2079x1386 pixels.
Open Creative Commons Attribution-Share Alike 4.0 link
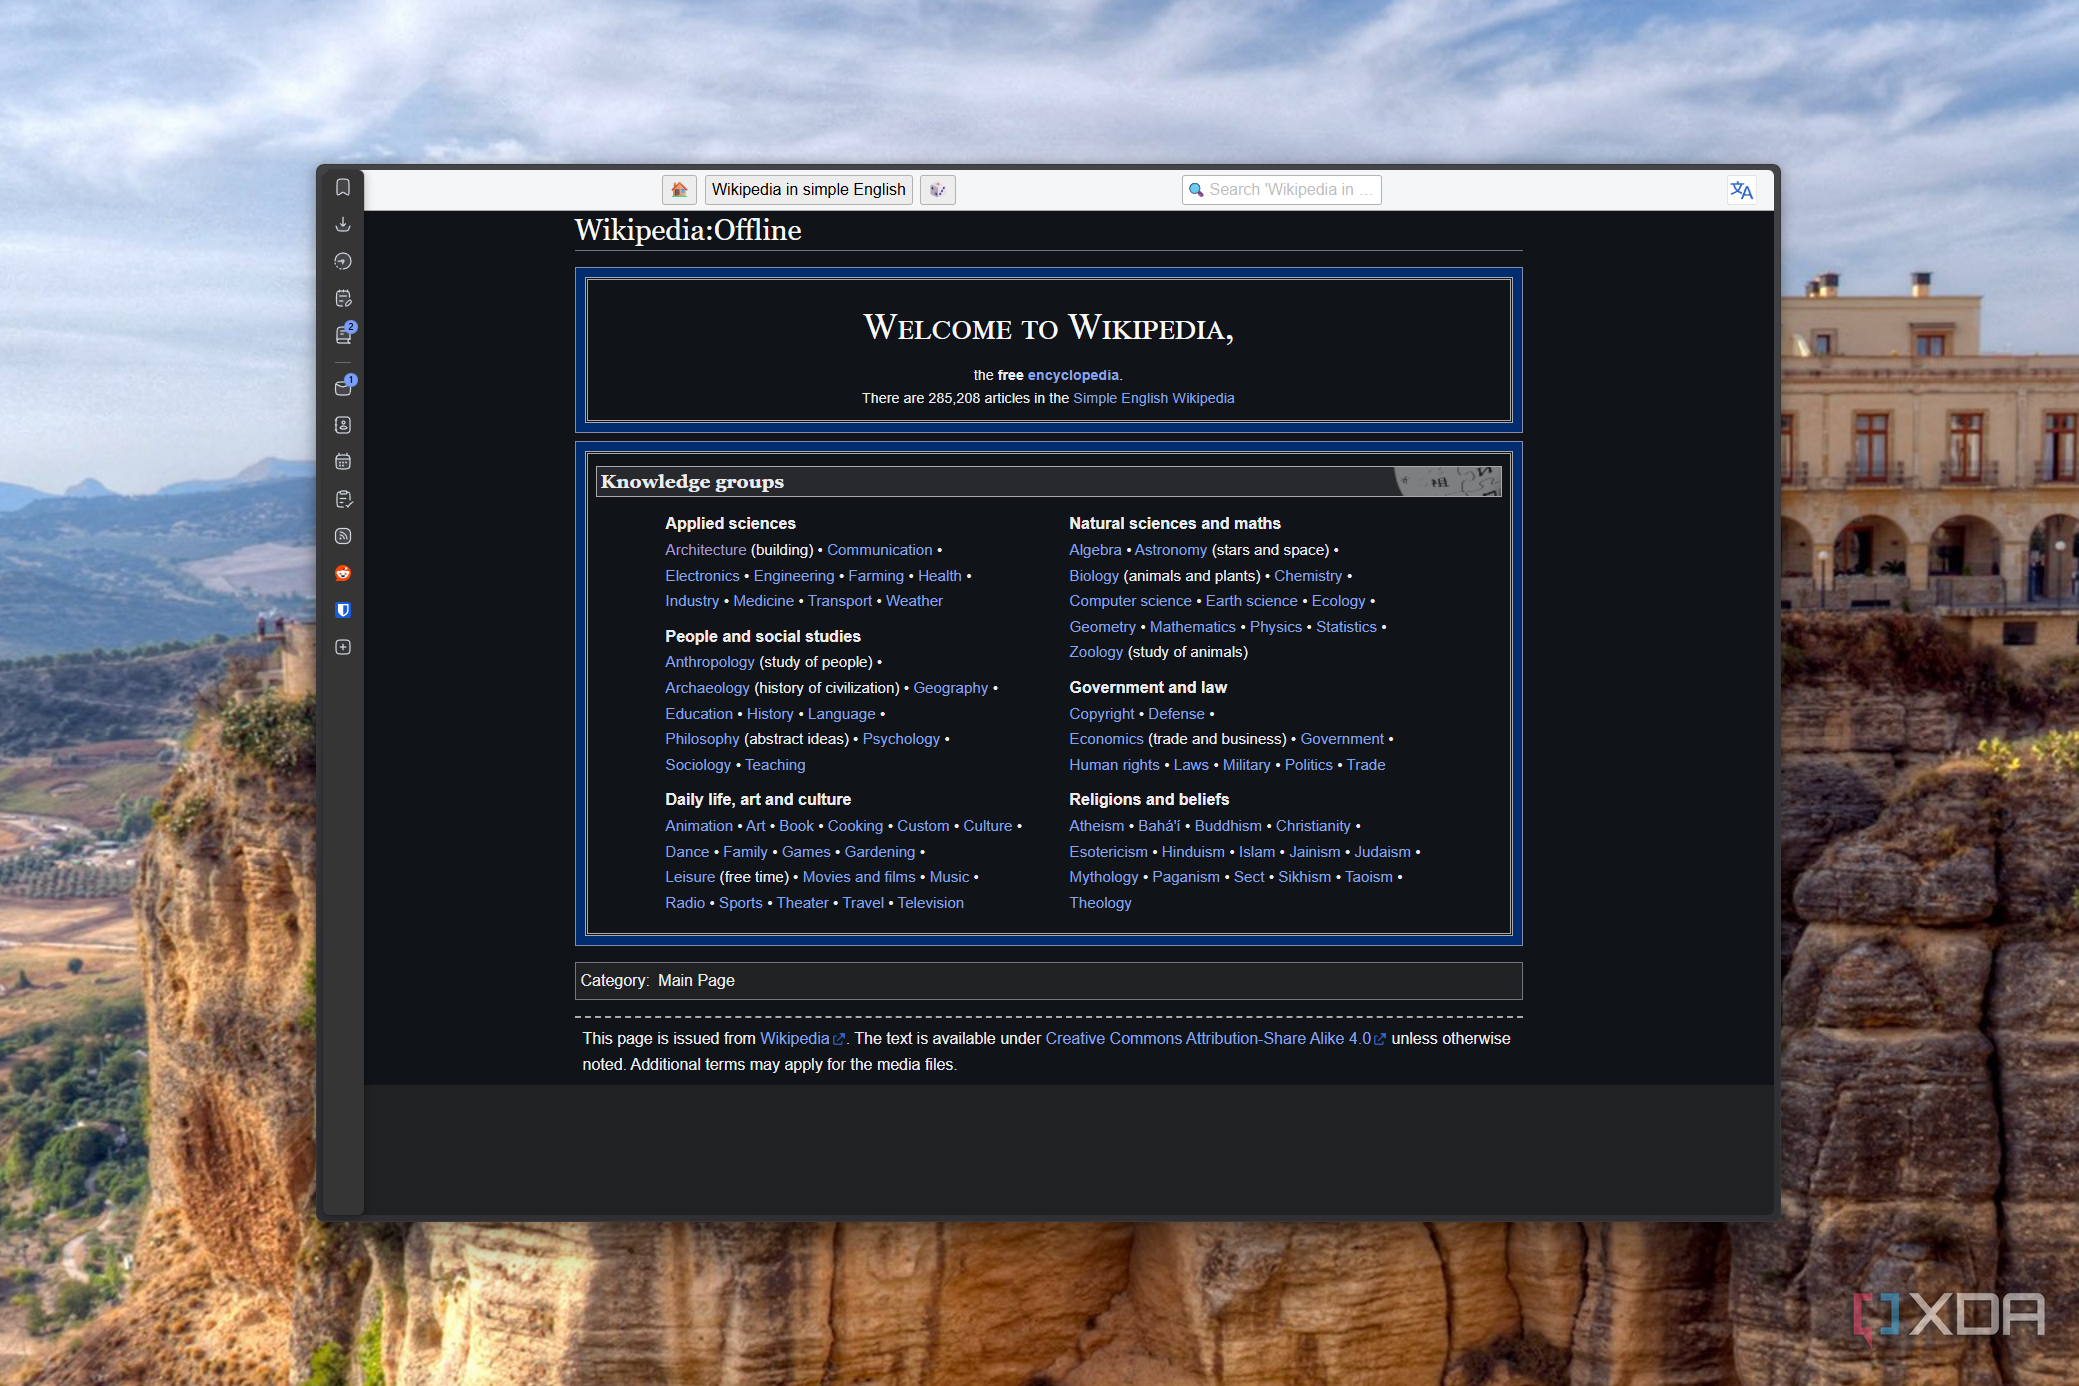(x=1215, y=1039)
